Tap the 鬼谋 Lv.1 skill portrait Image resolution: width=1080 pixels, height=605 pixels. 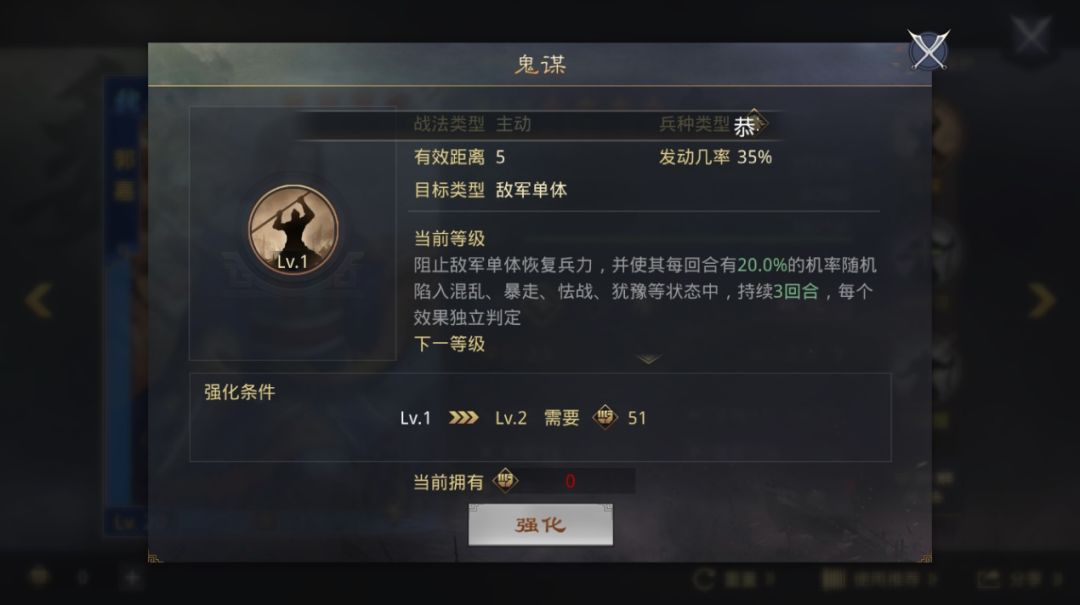(x=293, y=230)
